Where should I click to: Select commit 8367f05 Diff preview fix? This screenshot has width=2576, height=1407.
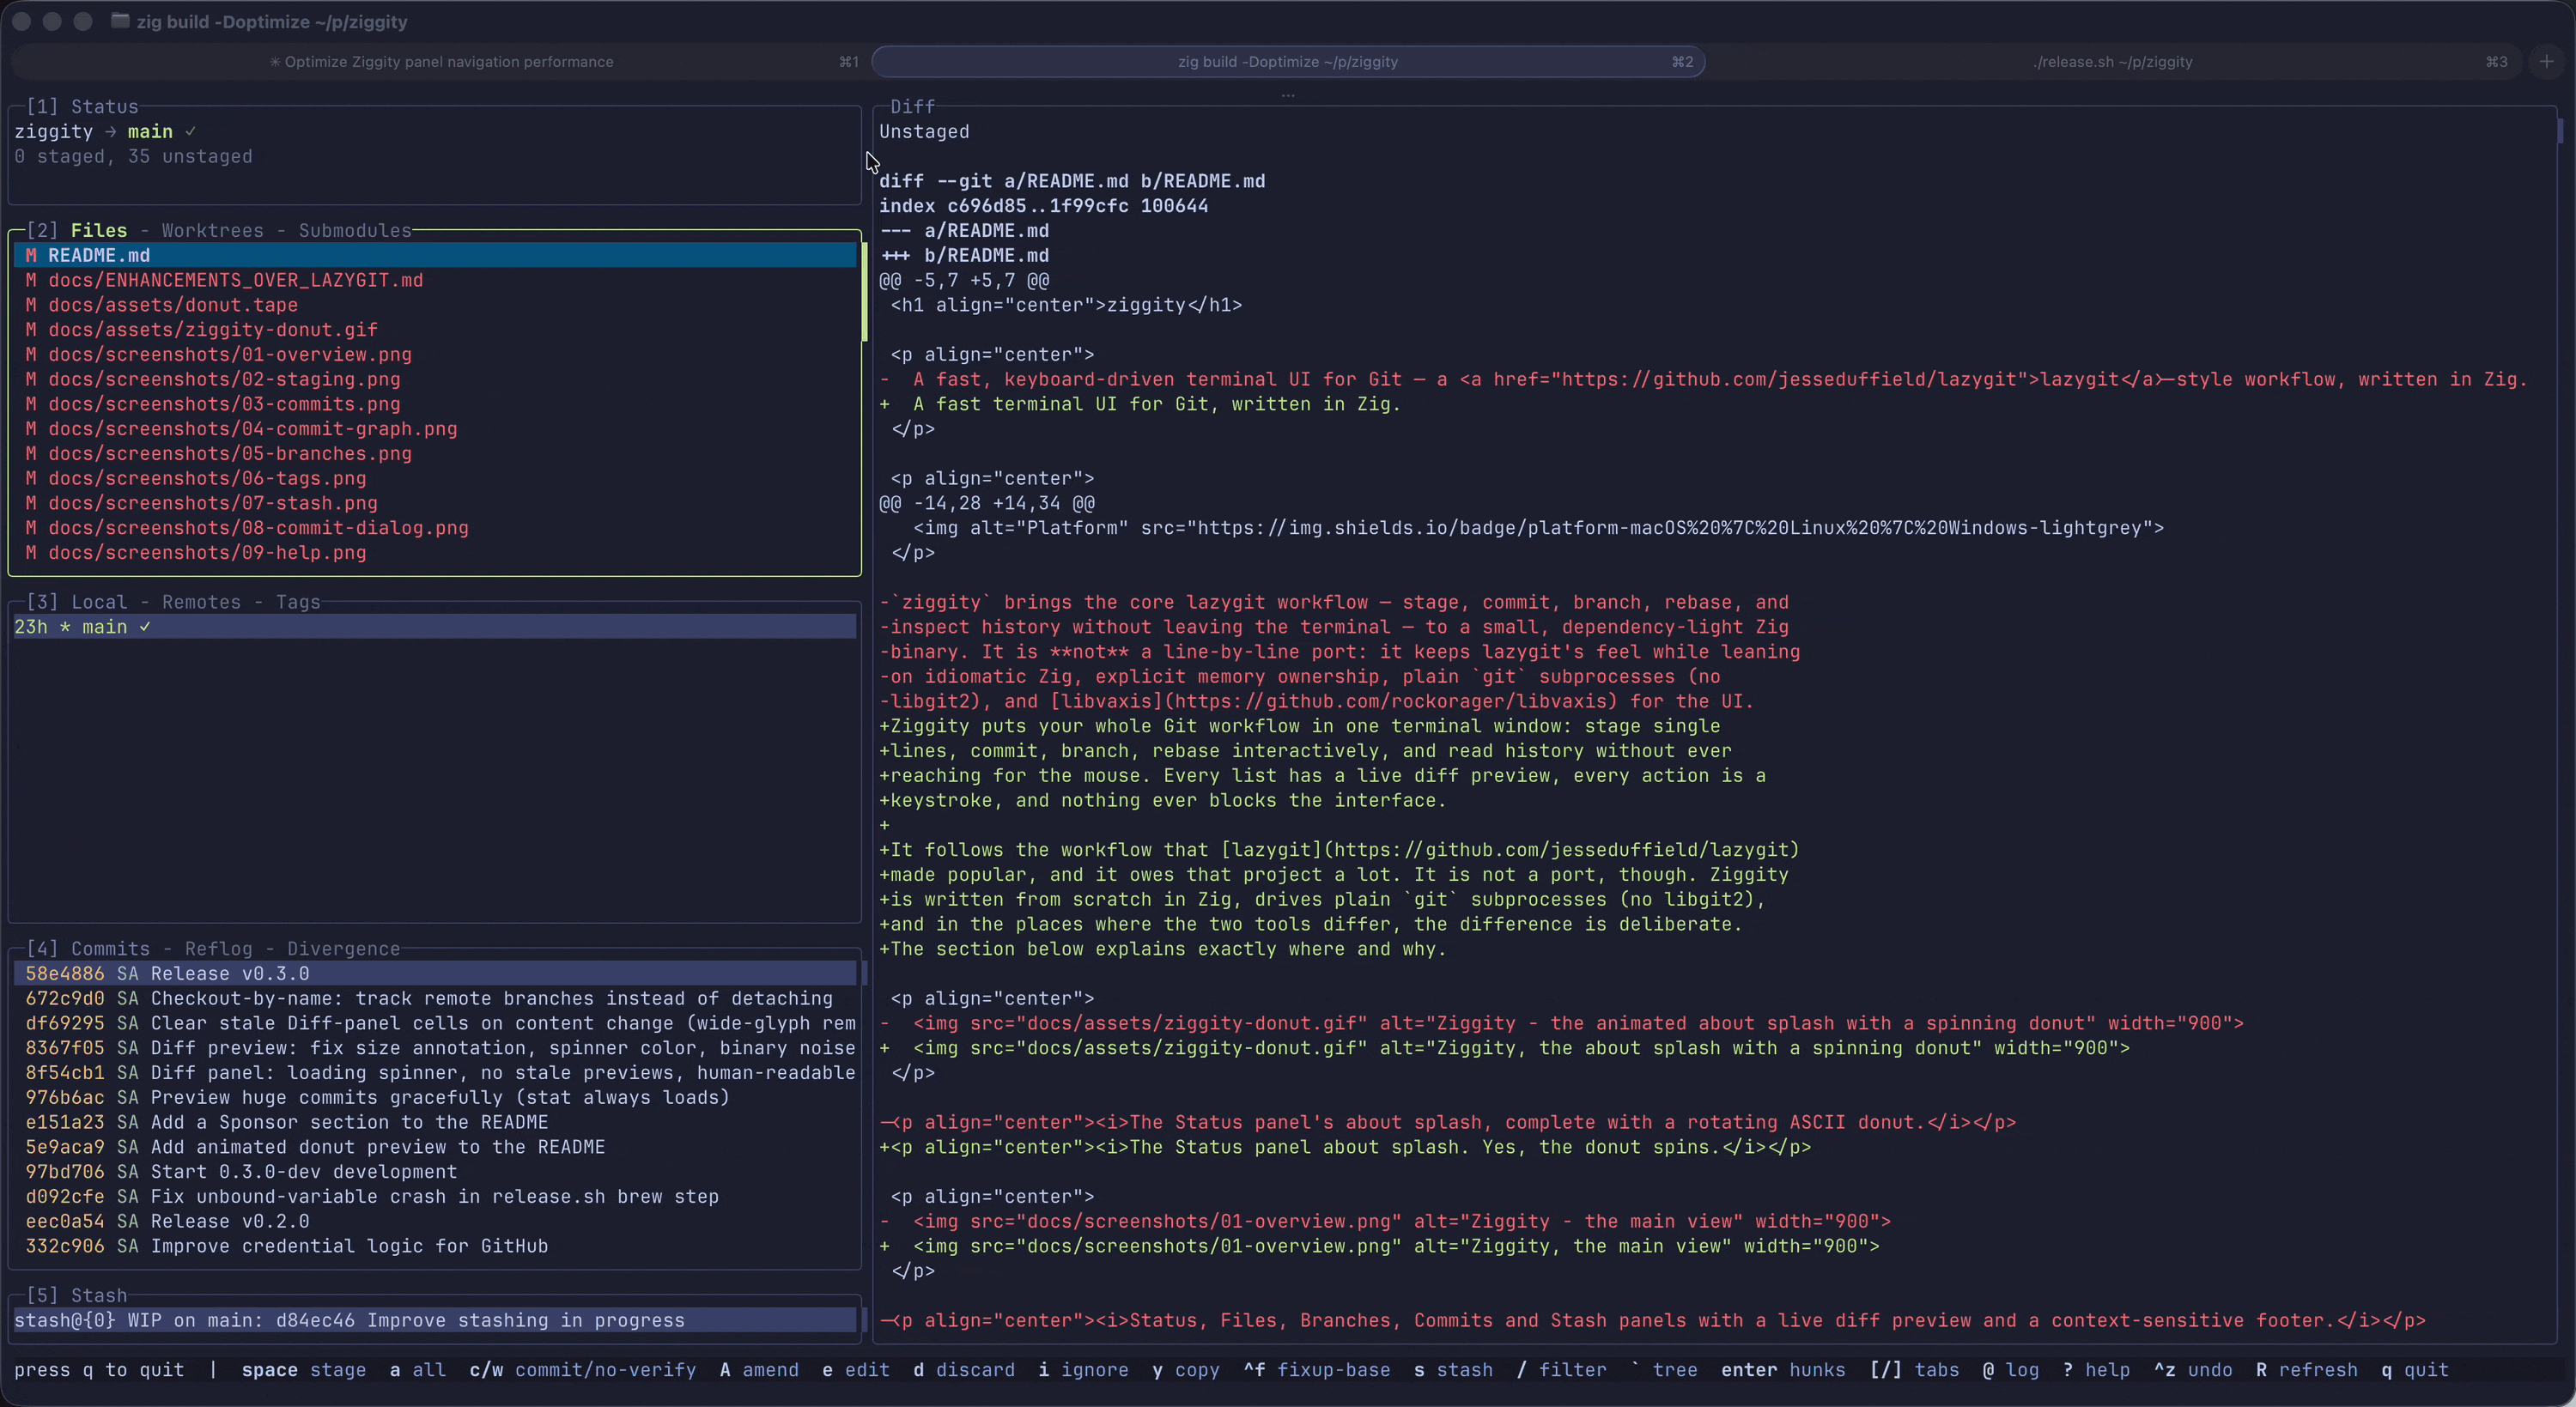435,1047
